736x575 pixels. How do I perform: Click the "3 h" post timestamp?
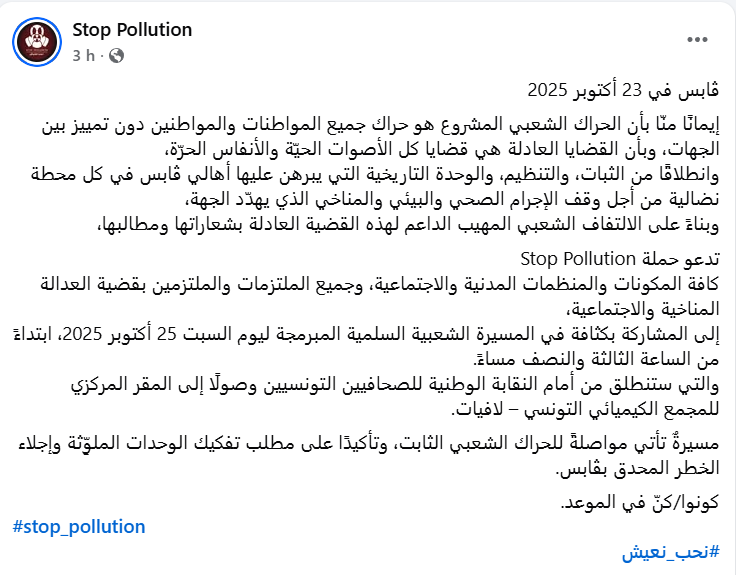(85, 55)
